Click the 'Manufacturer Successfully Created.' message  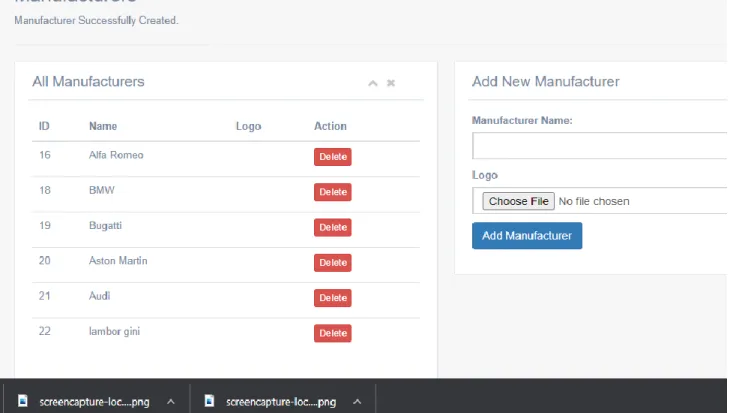[96, 20]
